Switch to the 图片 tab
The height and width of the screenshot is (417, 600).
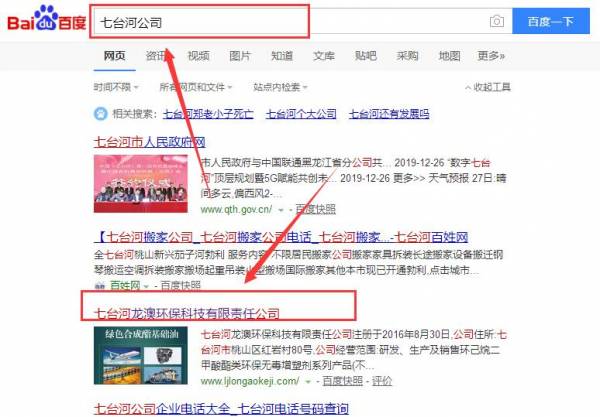pyautogui.click(x=240, y=56)
